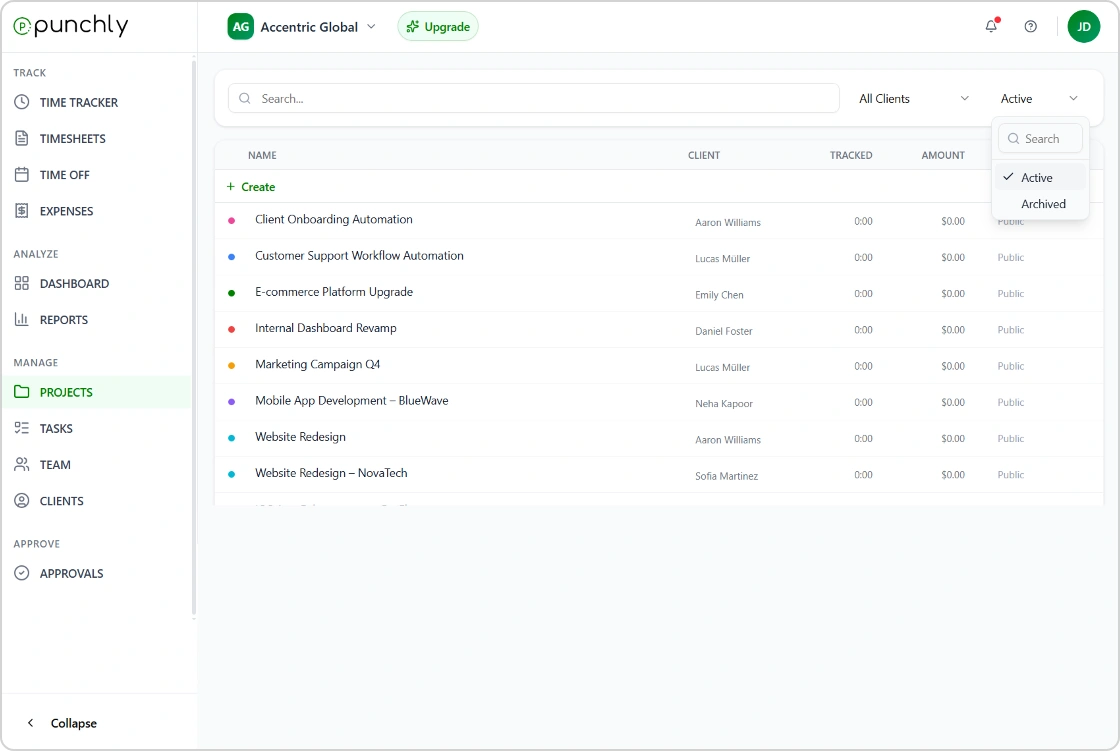This screenshot has width=1120, height=751.
Task: Click the Time Off calendar icon
Action: point(22,175)
